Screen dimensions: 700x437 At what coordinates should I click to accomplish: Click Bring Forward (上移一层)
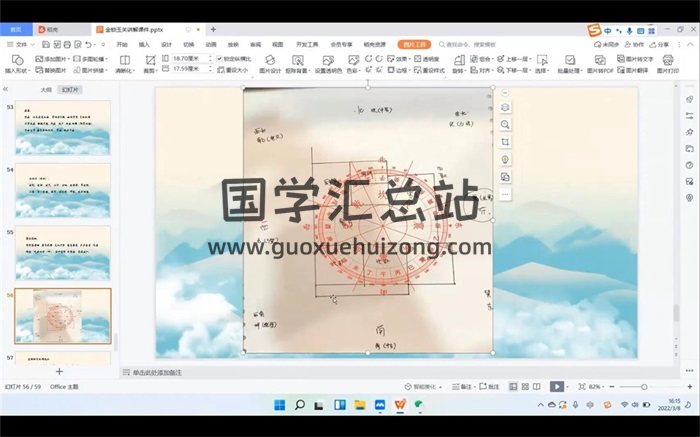(514, 59)
